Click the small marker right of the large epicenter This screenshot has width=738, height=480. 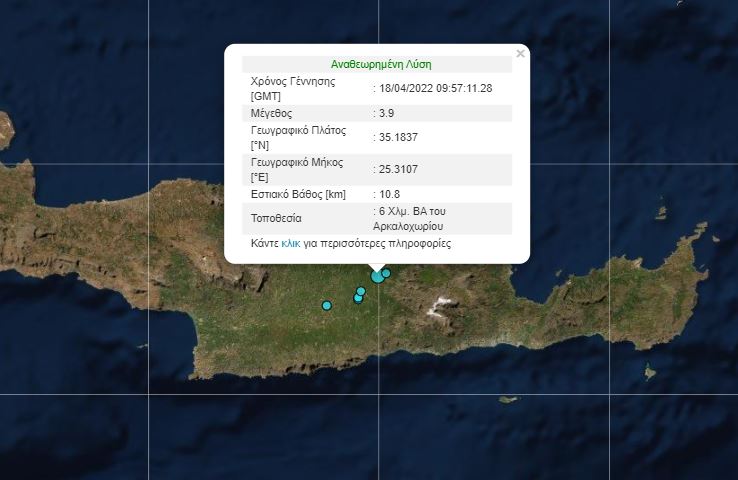pos(386,272)
